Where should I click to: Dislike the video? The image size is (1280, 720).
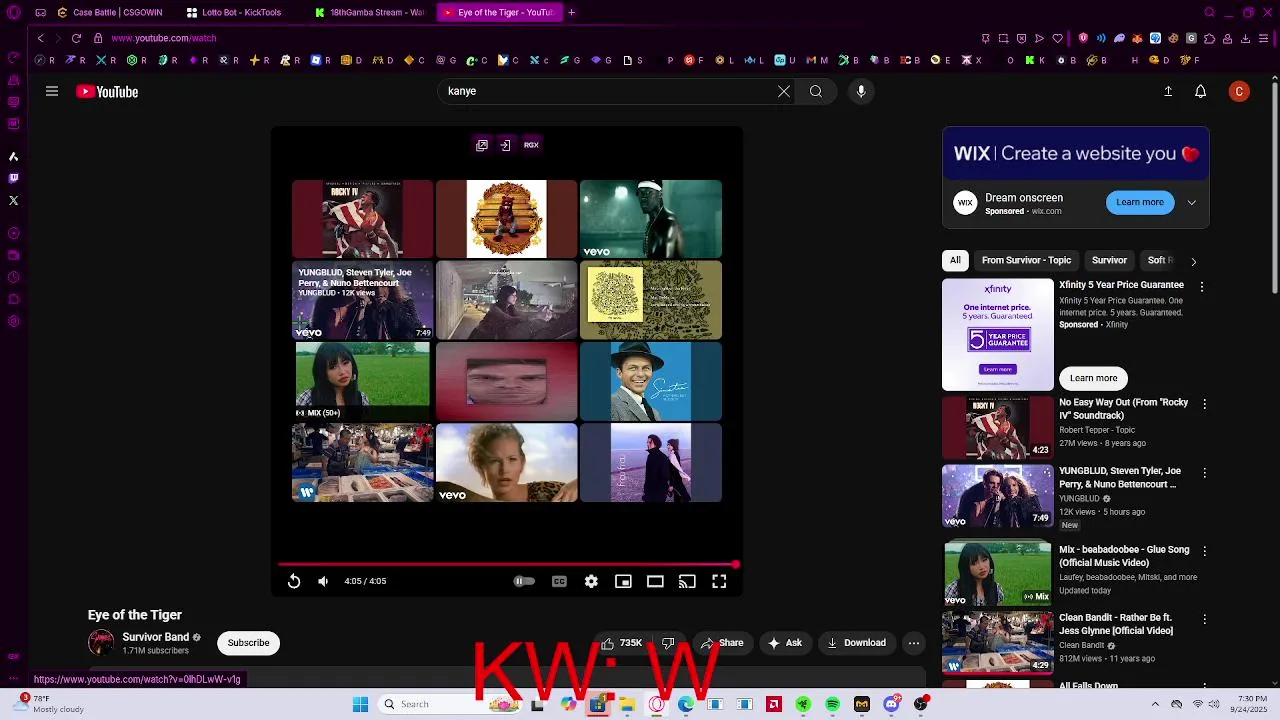click(668, 643)
